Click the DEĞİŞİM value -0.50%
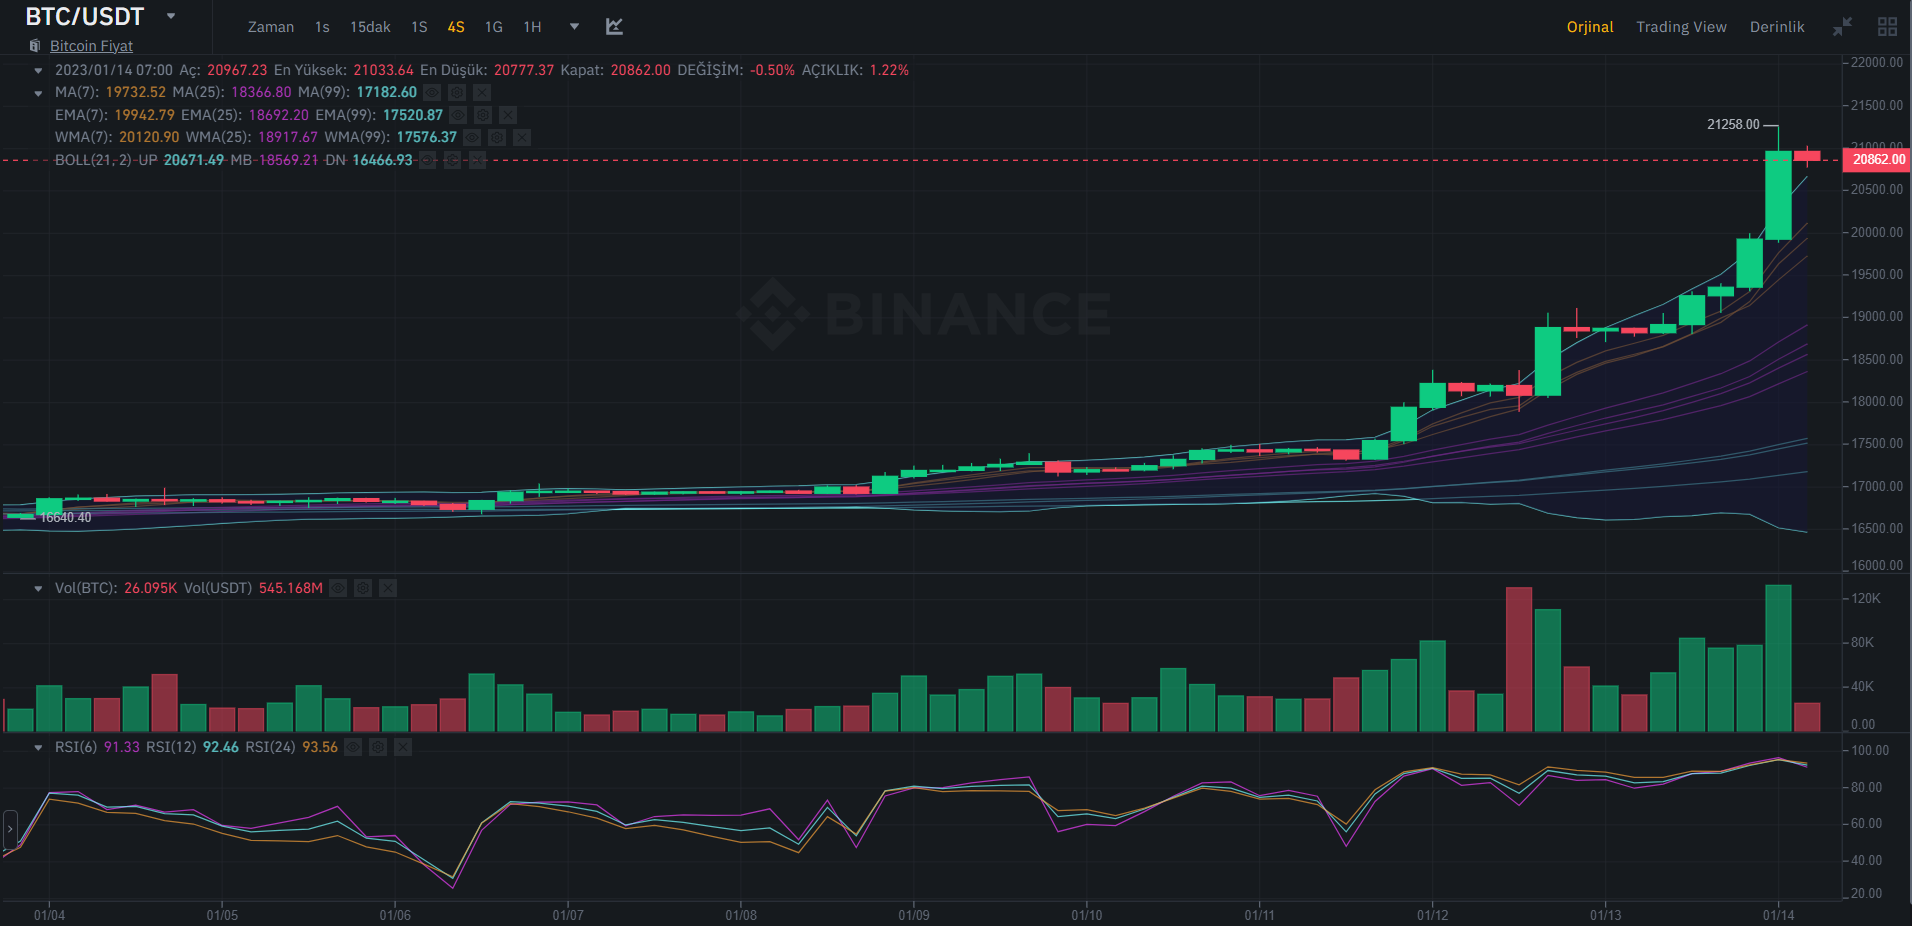The width and height of the screenshot is (1912, 926). 773,70
